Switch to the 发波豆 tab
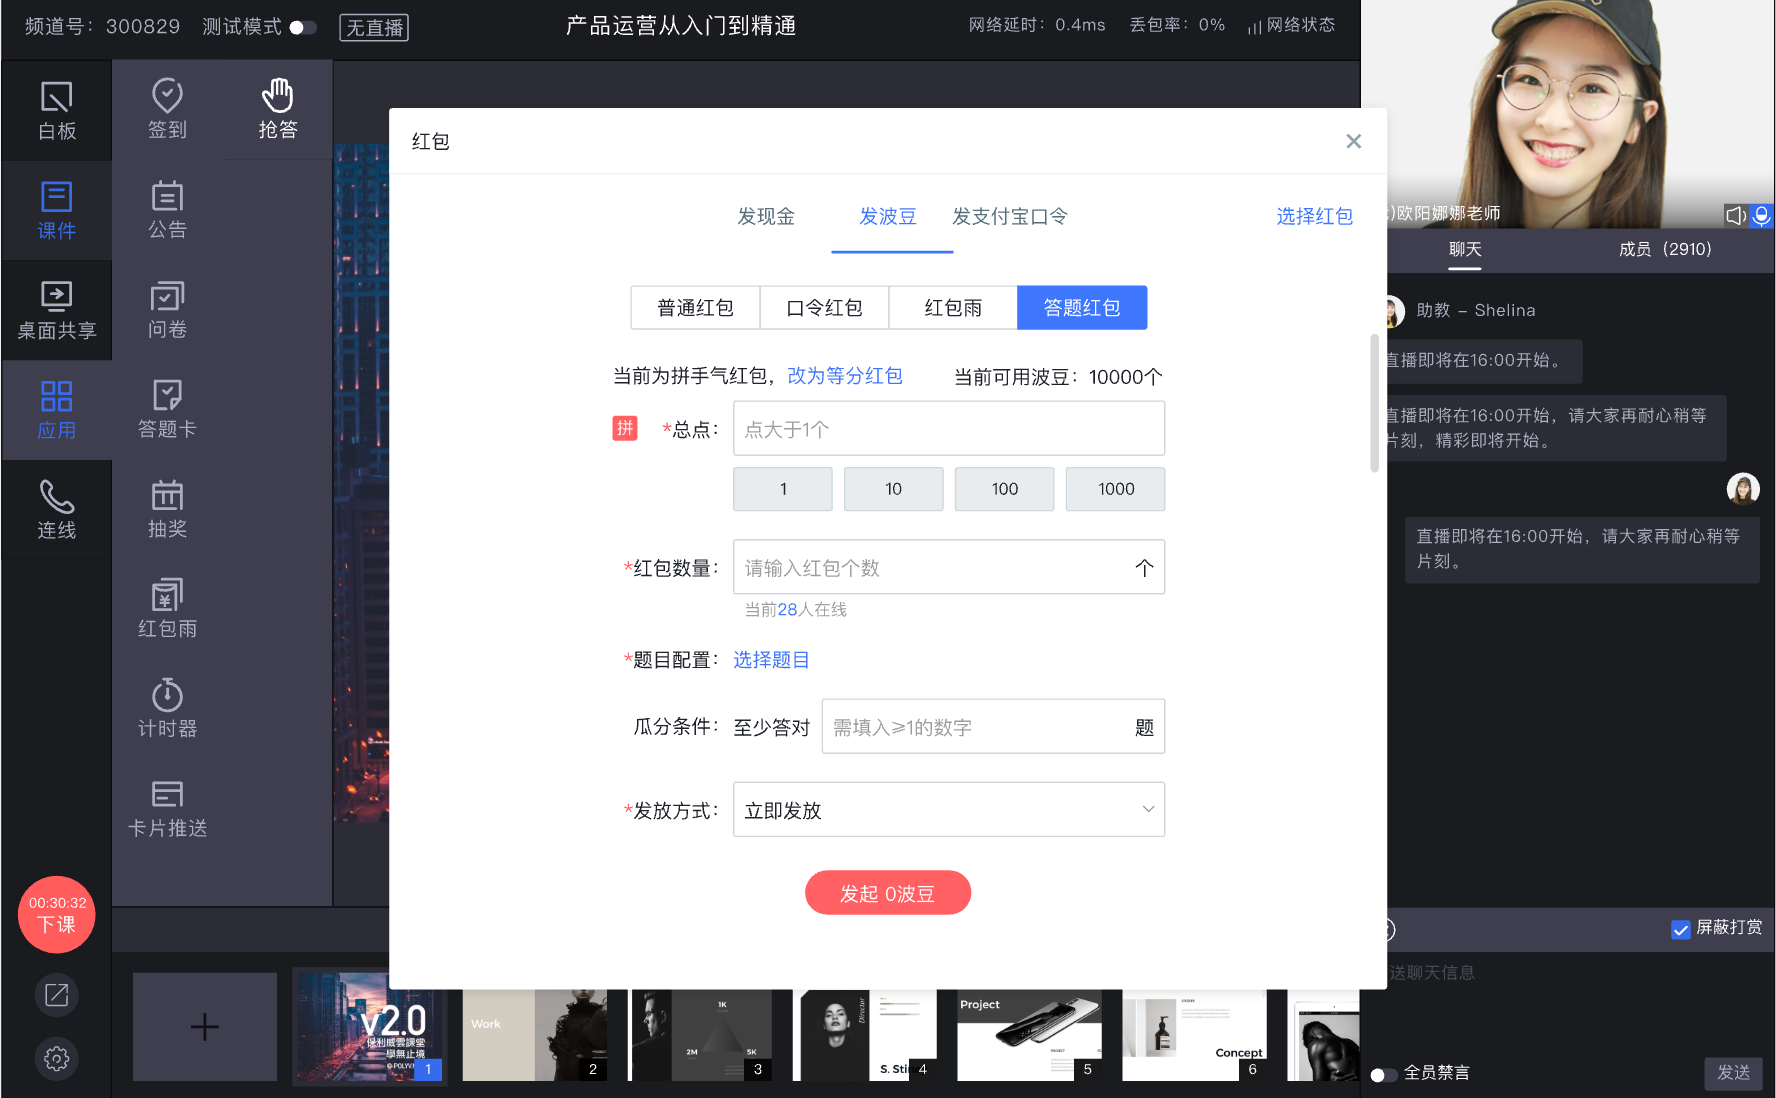 888,216
